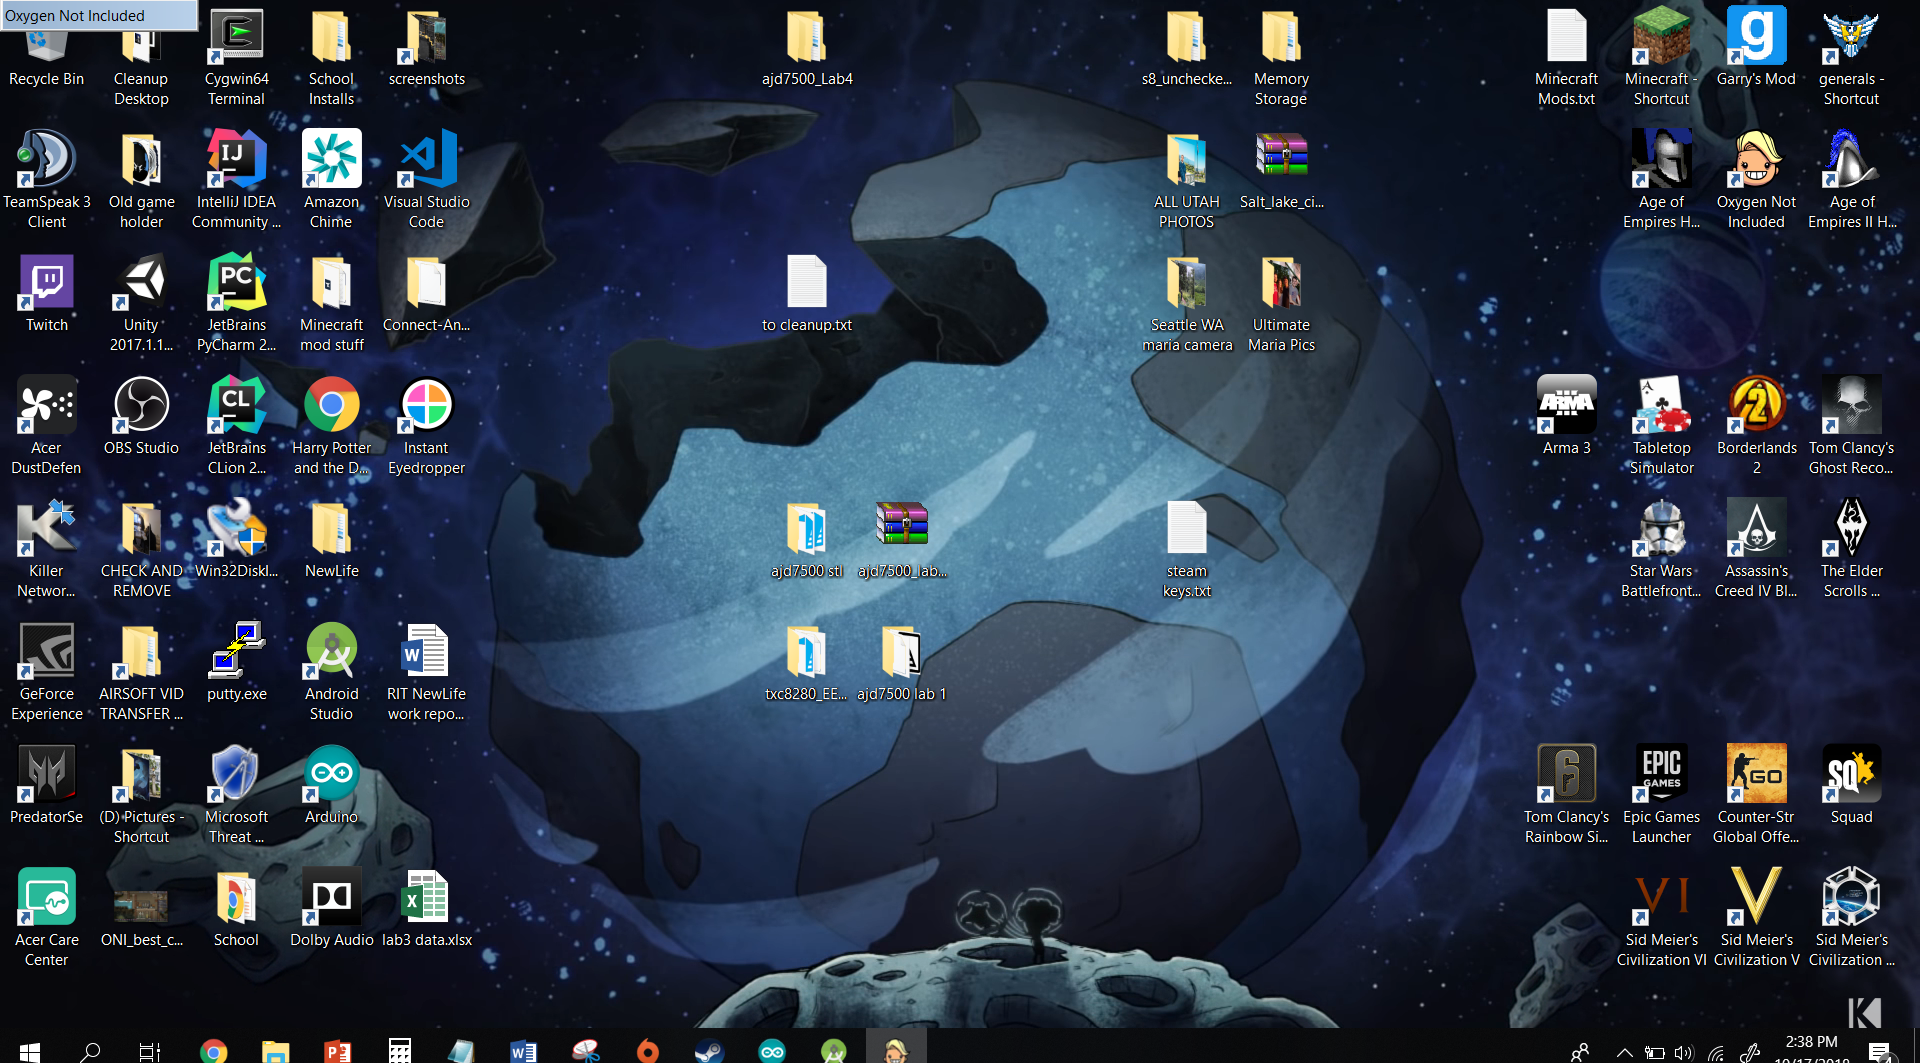Select the ONI_best_c... image thumbnail
1925x1063 pixels.
point(141,904)
